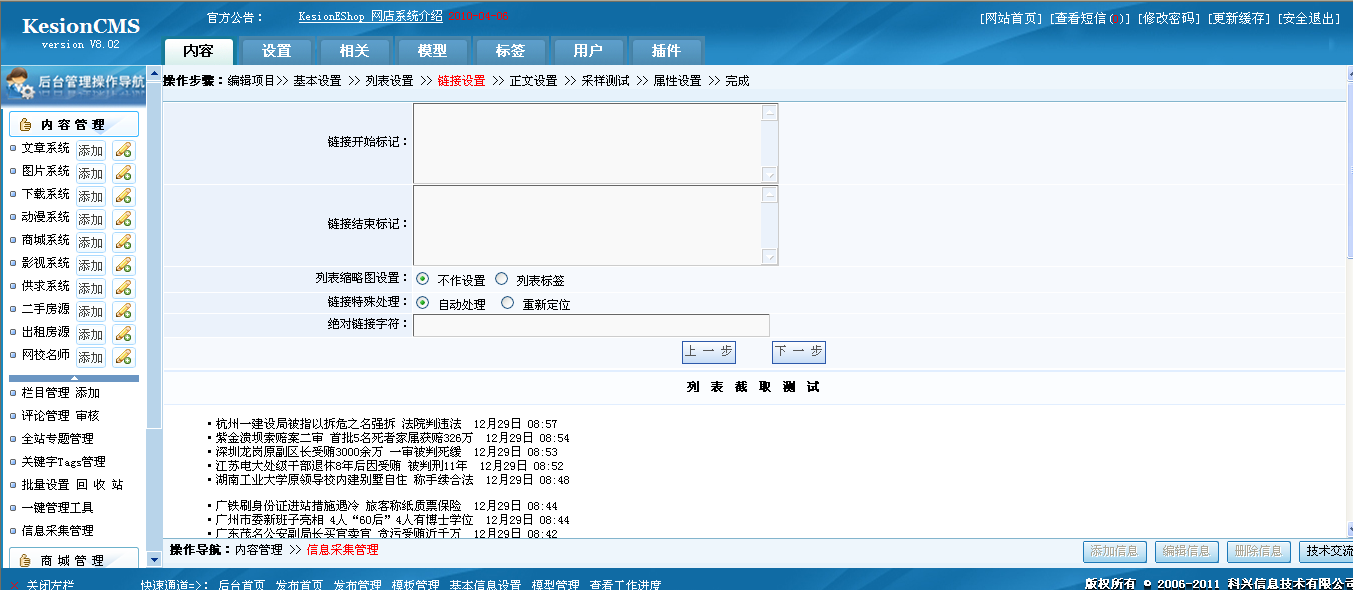Open the KesionEShop 网店系统介绍 announcement link
The height and width of the screenshot is (590, 1353).
pyautogui.click(x=370, y=17)
